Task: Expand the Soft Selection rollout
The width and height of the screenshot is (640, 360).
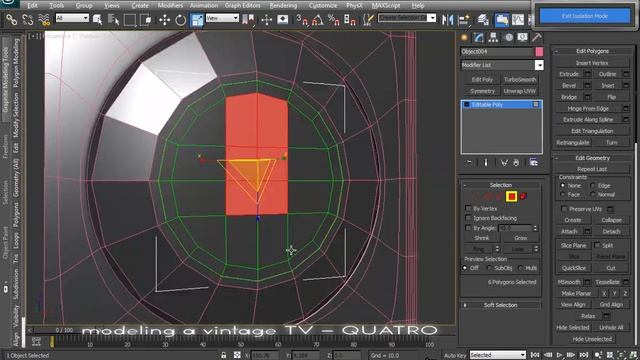Action: coord(501,305)
